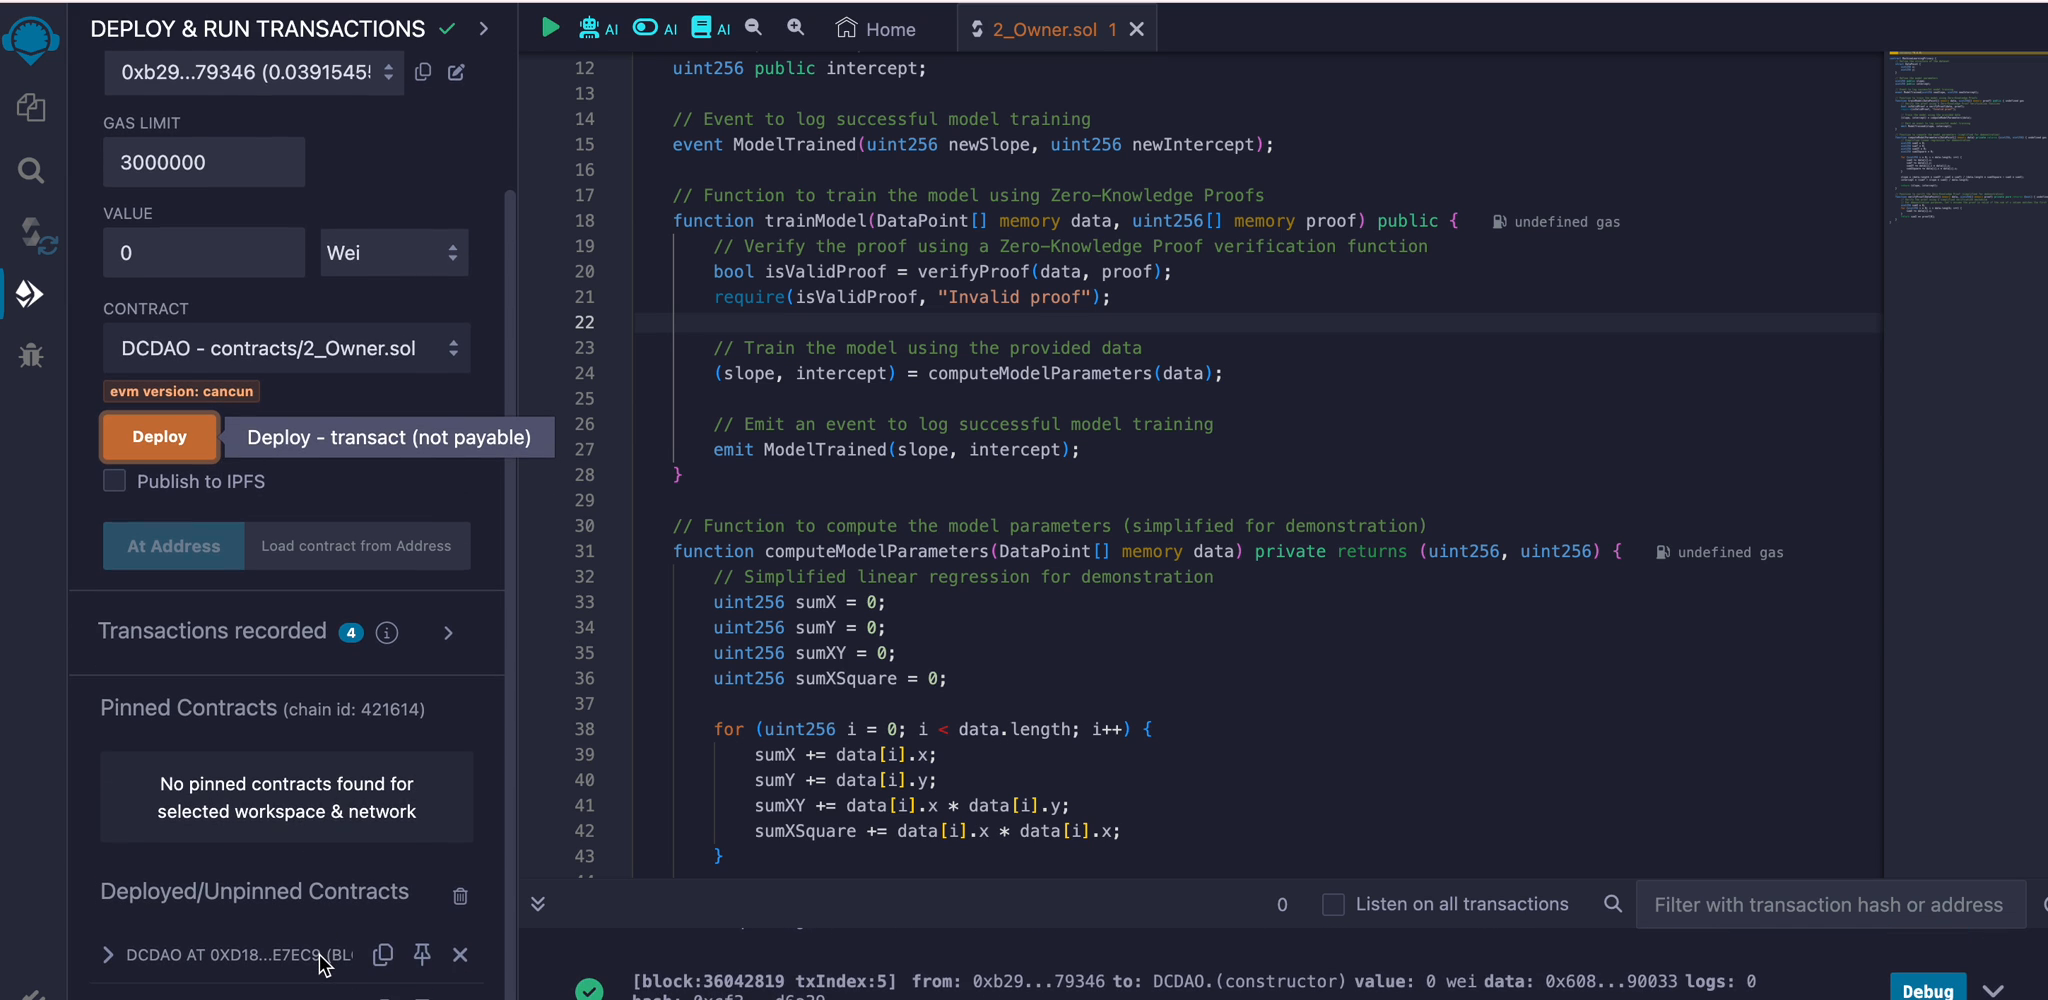The height and width of the screenshot is (1000, 2048).
Task: Copy the deployed DCDAO contract address
Action: [x=382, y=955]
